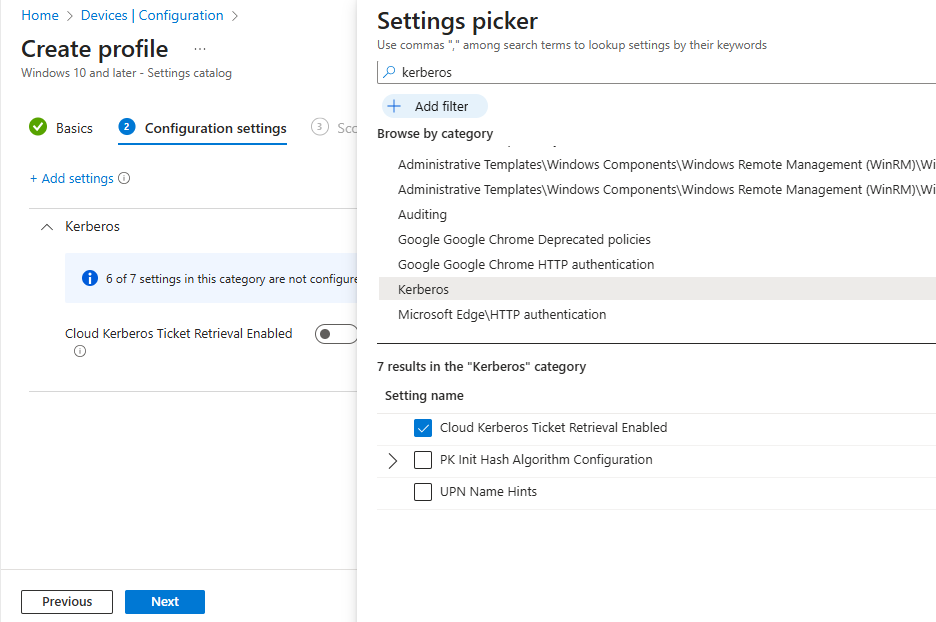
Task: Toggle Cloud Kerberos Ticket Retrieval Enabled switch
Action: pos(334,334)
